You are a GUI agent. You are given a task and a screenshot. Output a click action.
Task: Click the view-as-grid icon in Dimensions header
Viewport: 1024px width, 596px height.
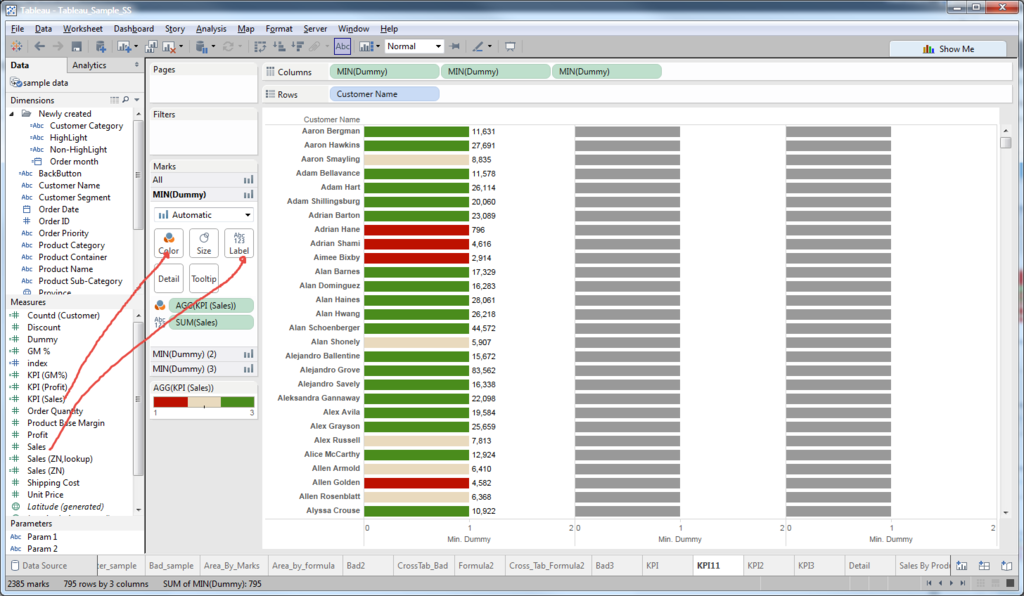coord(114,100)
